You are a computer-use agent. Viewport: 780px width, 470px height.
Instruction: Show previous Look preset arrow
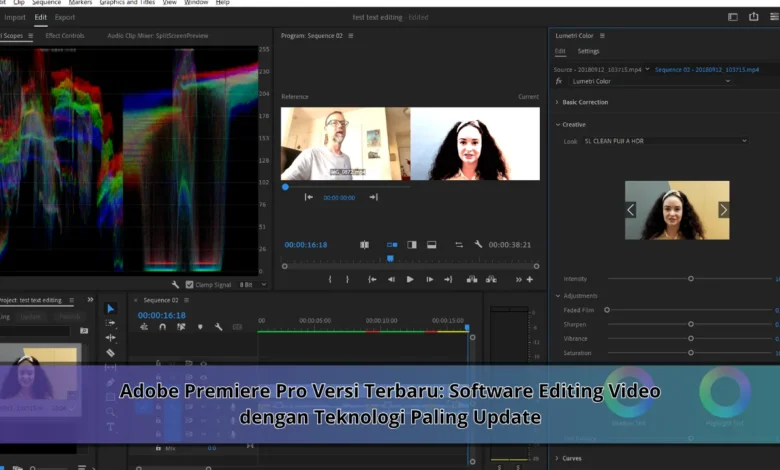631,210
